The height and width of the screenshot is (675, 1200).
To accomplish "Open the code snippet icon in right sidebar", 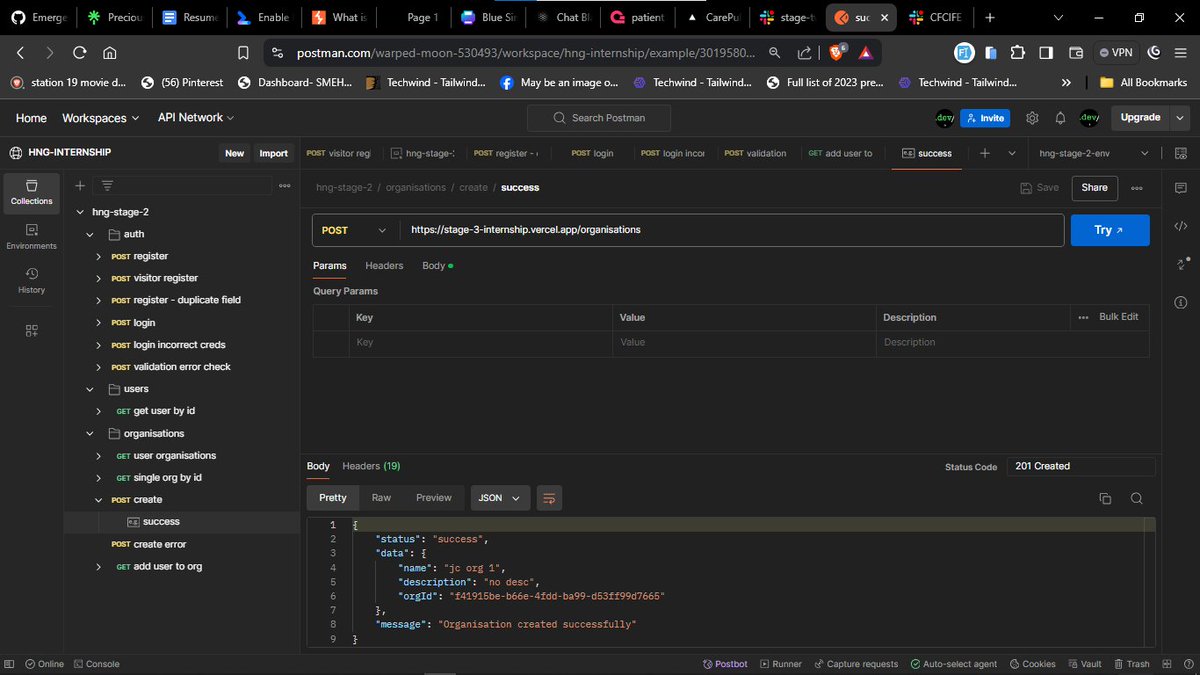I will pyautogui.click(x=1181, y=226).
